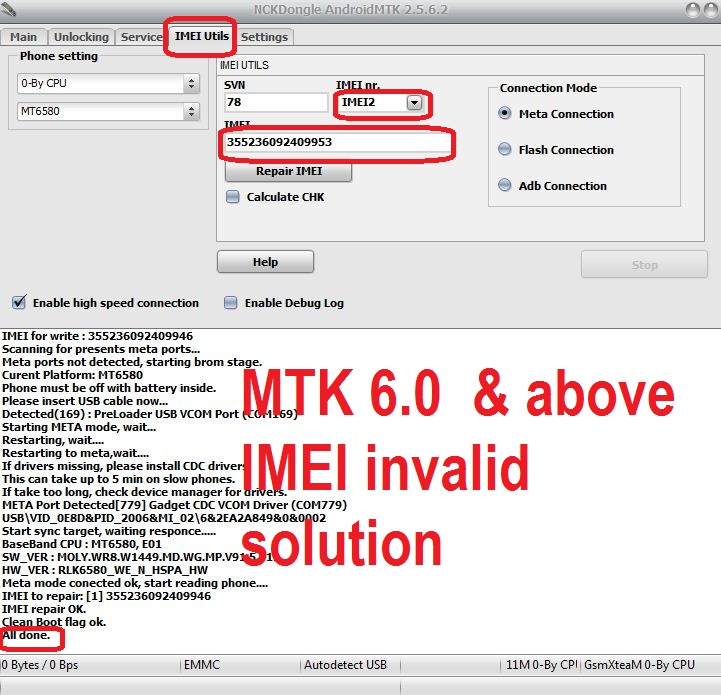Click 'HW_VER' log line
This screenshot has height=695, width=721.
pos(105,570)
